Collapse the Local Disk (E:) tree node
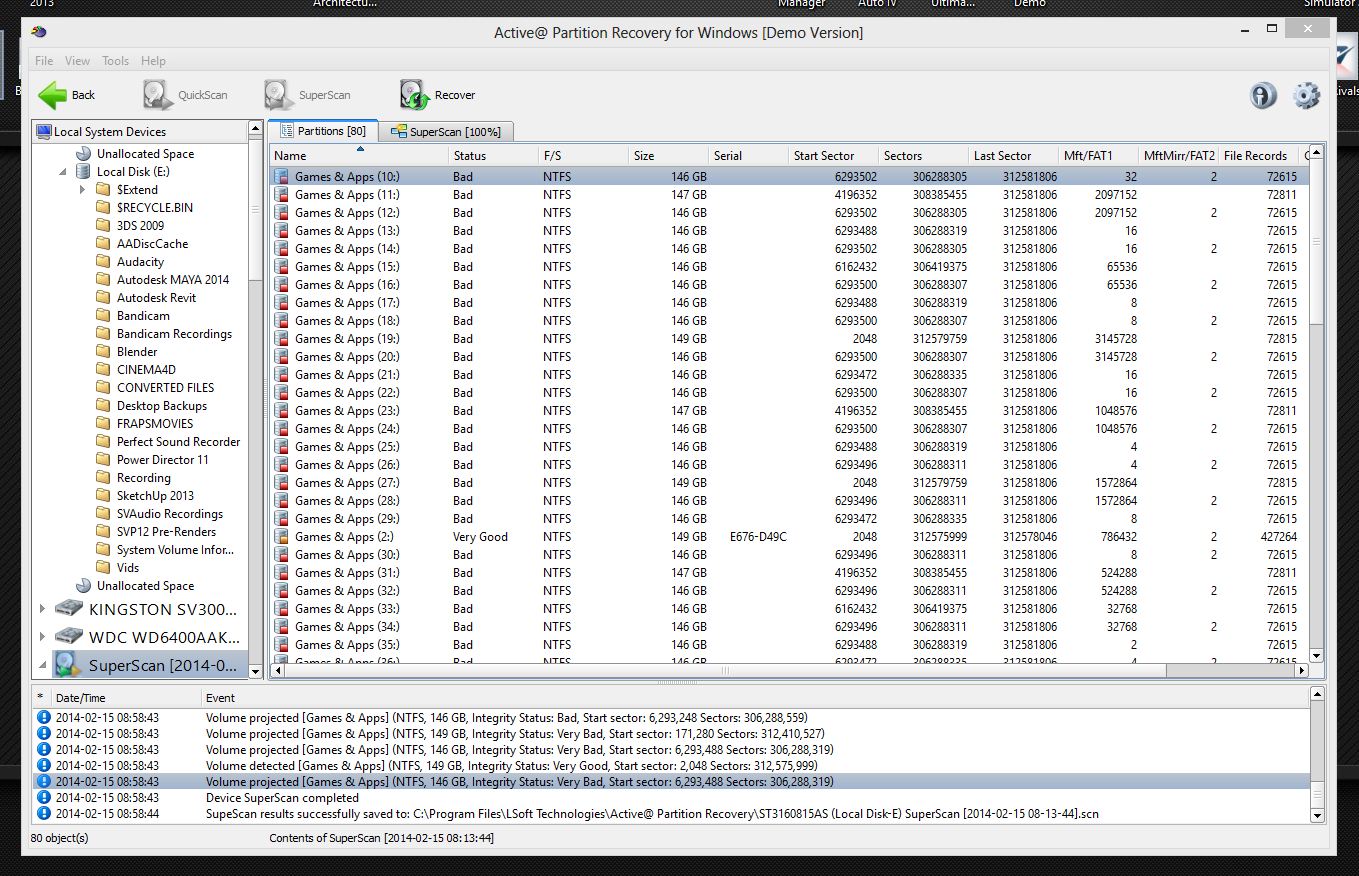The height and width of the screenshot is (876, 1359). point(64,172)
